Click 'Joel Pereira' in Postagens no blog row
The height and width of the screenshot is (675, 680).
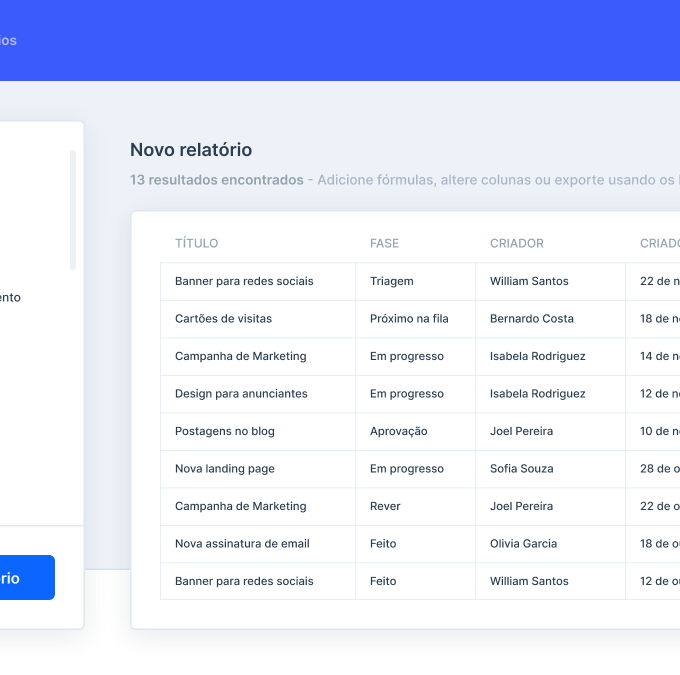tap(550, 431)
